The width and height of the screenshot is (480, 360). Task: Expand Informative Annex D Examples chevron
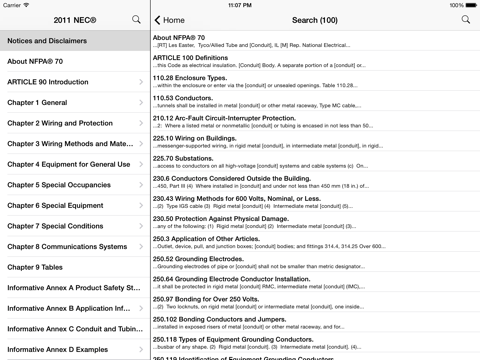(x=141, y=349)
